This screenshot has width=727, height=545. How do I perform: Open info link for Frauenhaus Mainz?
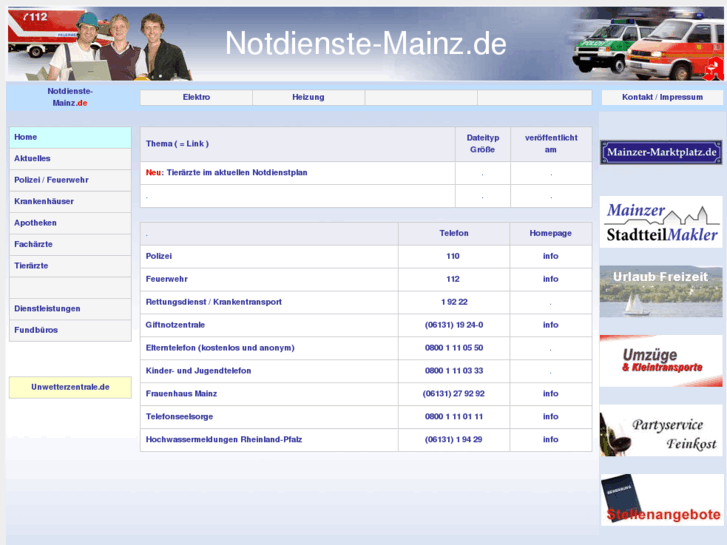(x=550, y=394)
